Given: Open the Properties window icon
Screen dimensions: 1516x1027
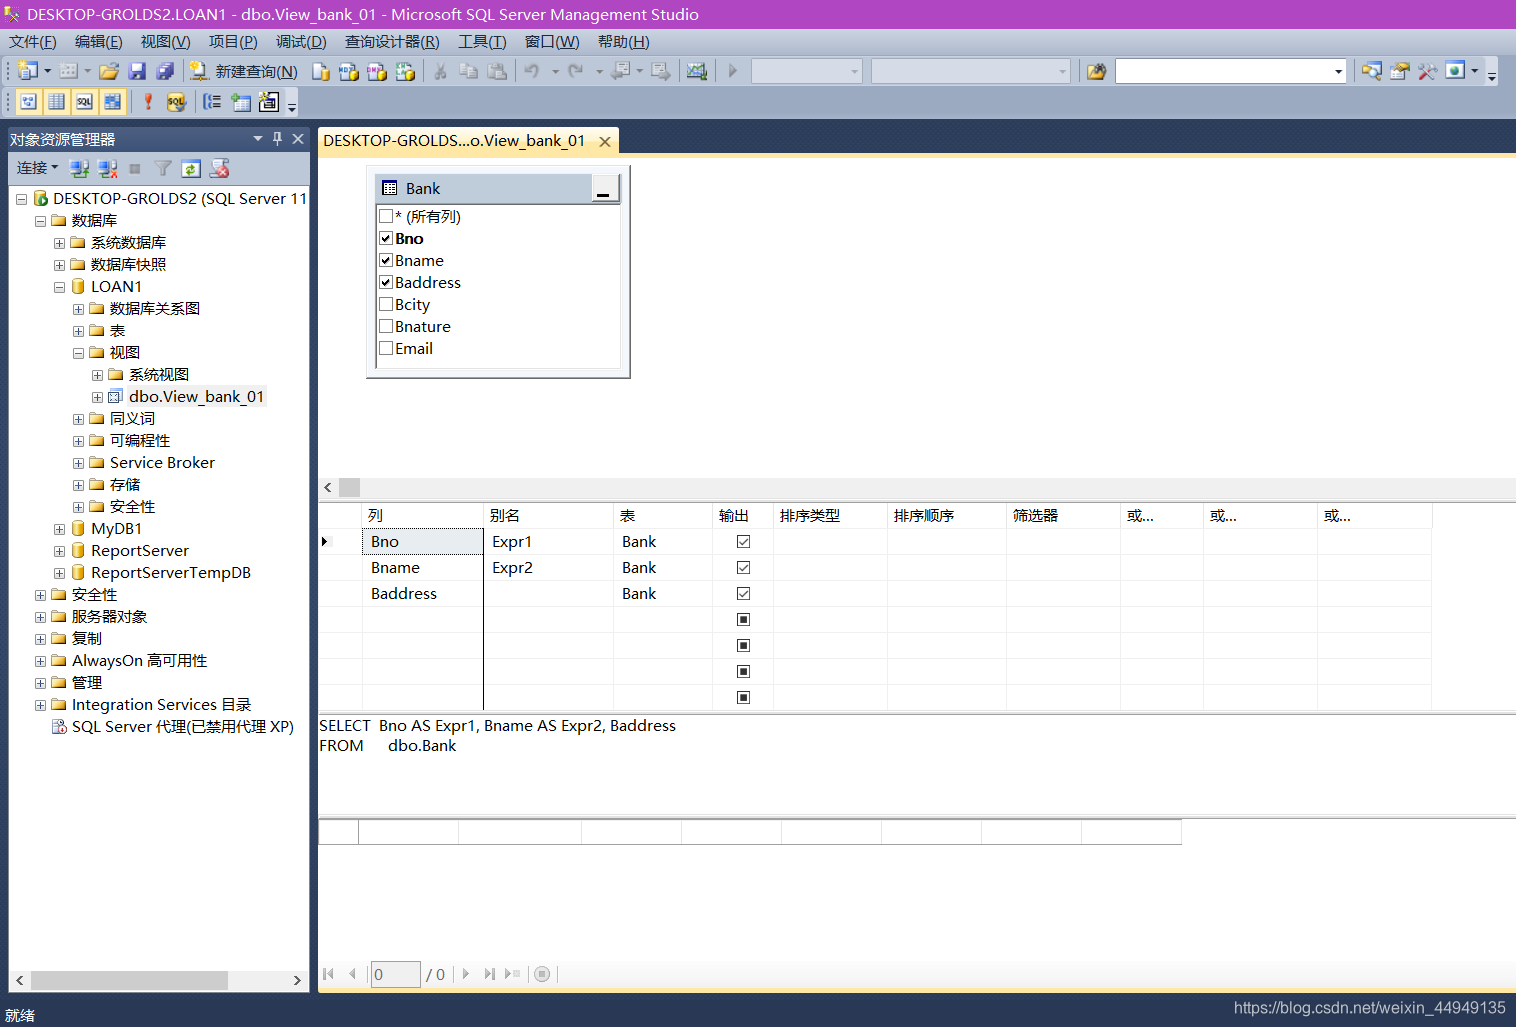Looking at the screenshot, I should (1400, 71).
